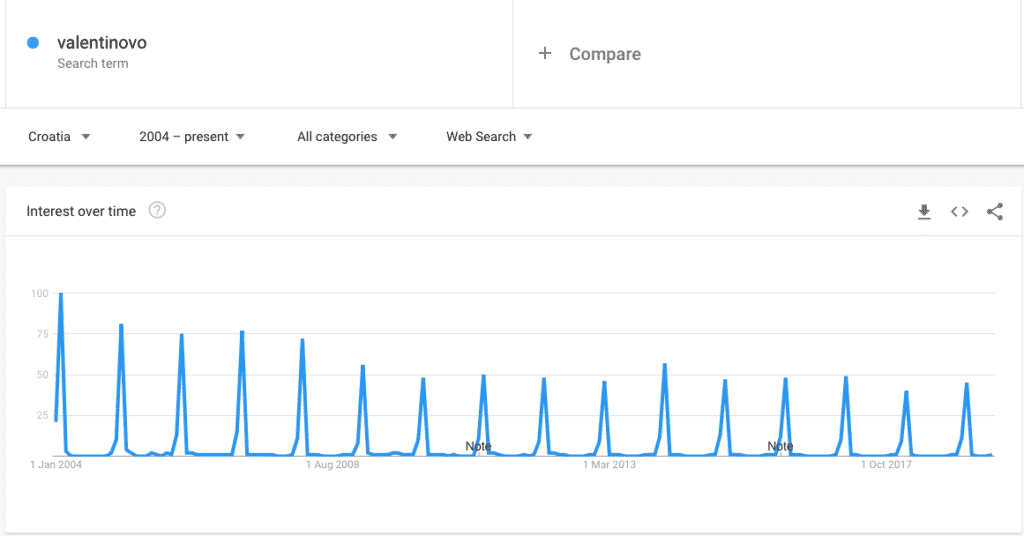The image size is (1024, 536).
Task: Click the plus icon beside Compare
Action: pos(545,54)
